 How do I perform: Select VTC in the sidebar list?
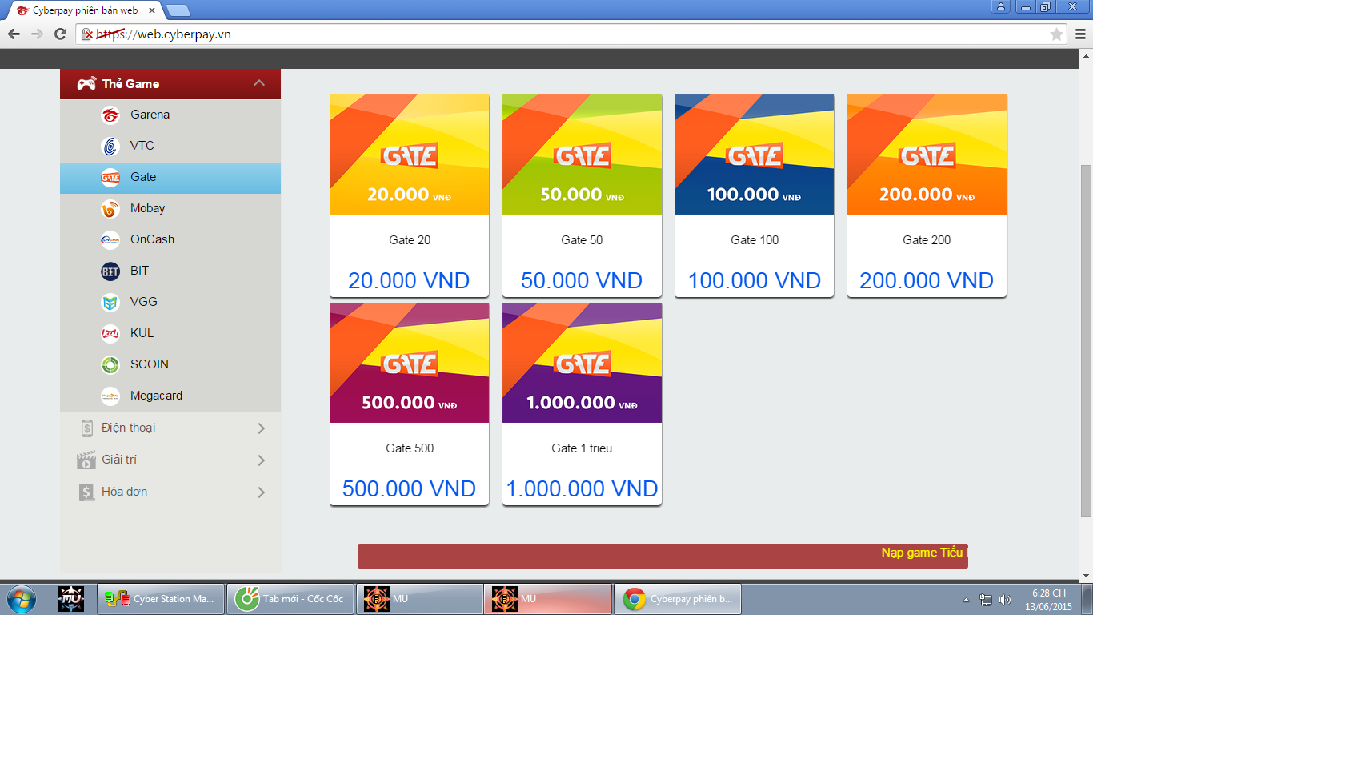tap(170, 146)
